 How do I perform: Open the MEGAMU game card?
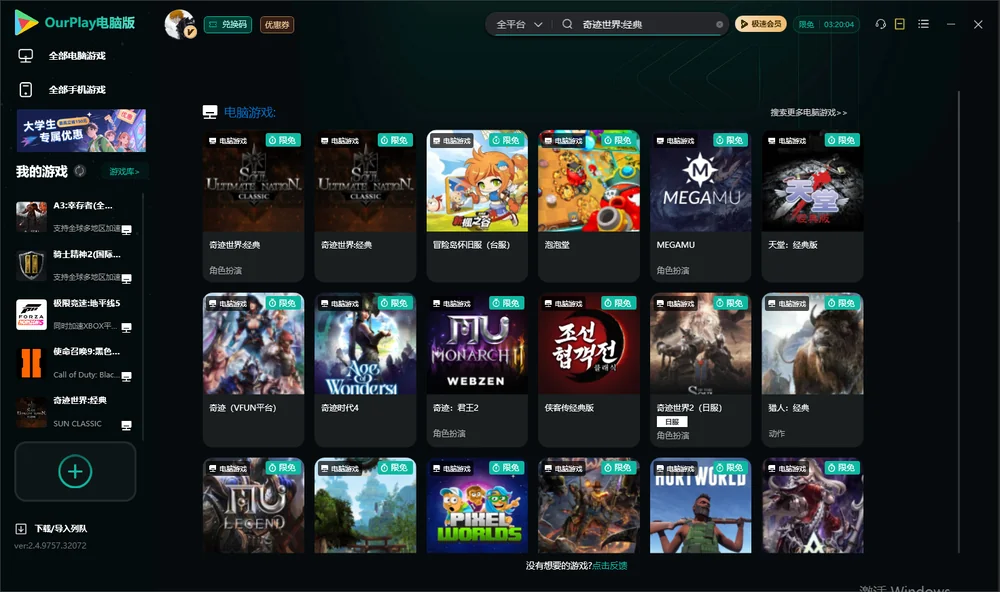pos(701,205)
